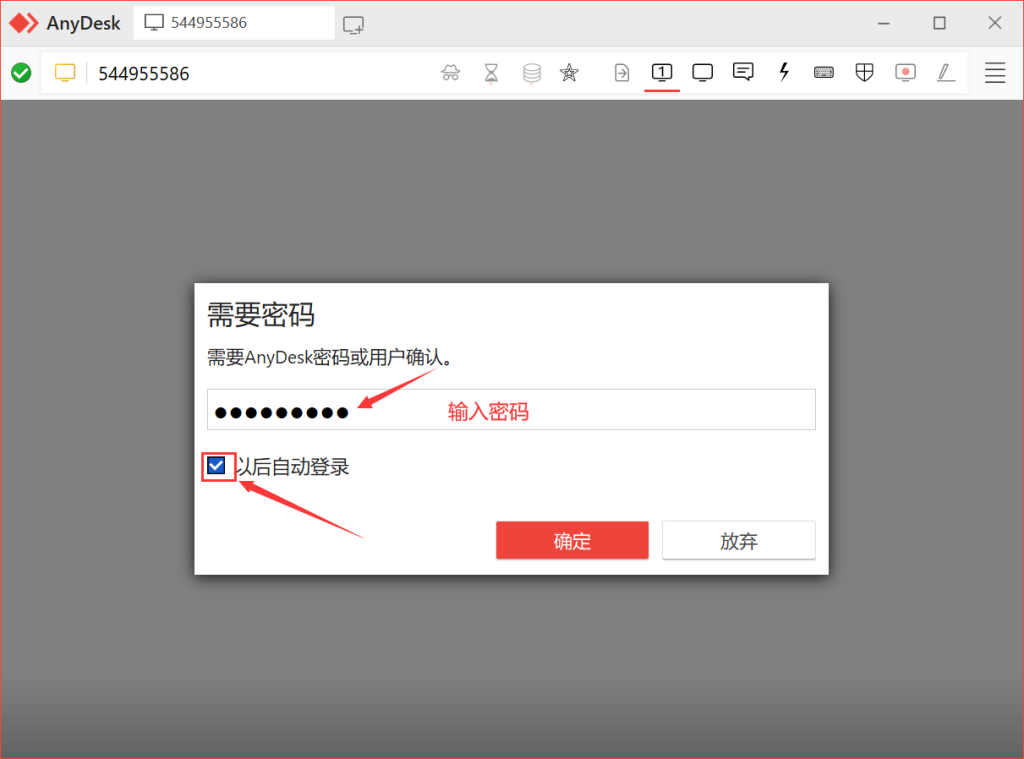Open the keyboard settings icon
1024x759 pixels.
824,73
